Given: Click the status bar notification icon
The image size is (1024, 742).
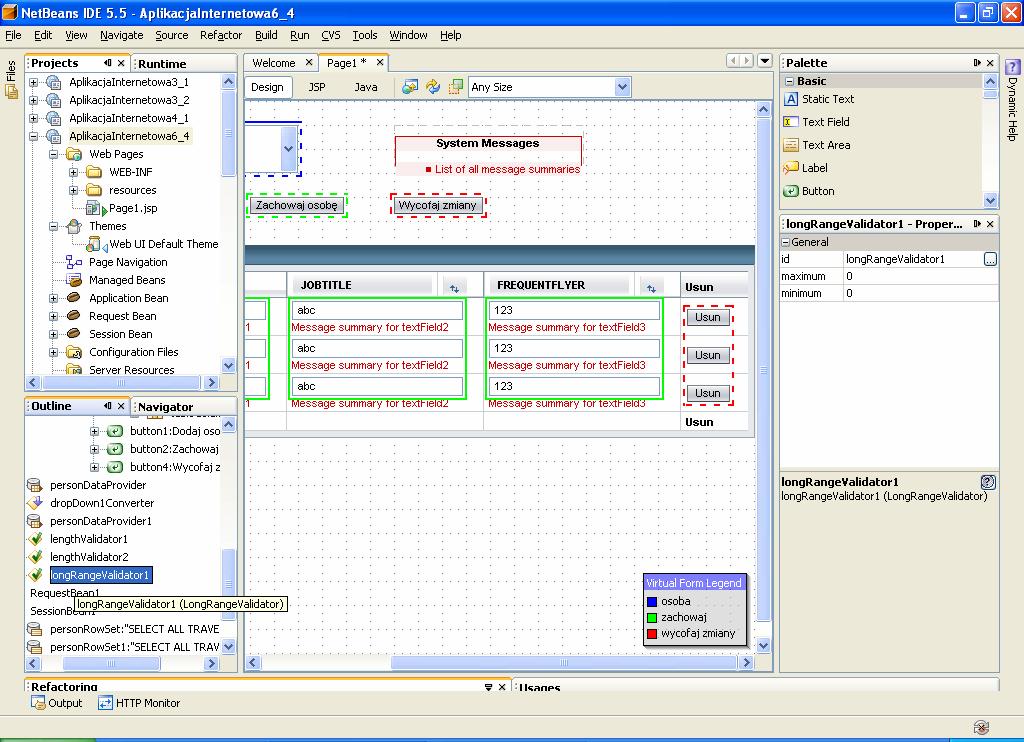Looking at the screenshot, I should point(981,727).
